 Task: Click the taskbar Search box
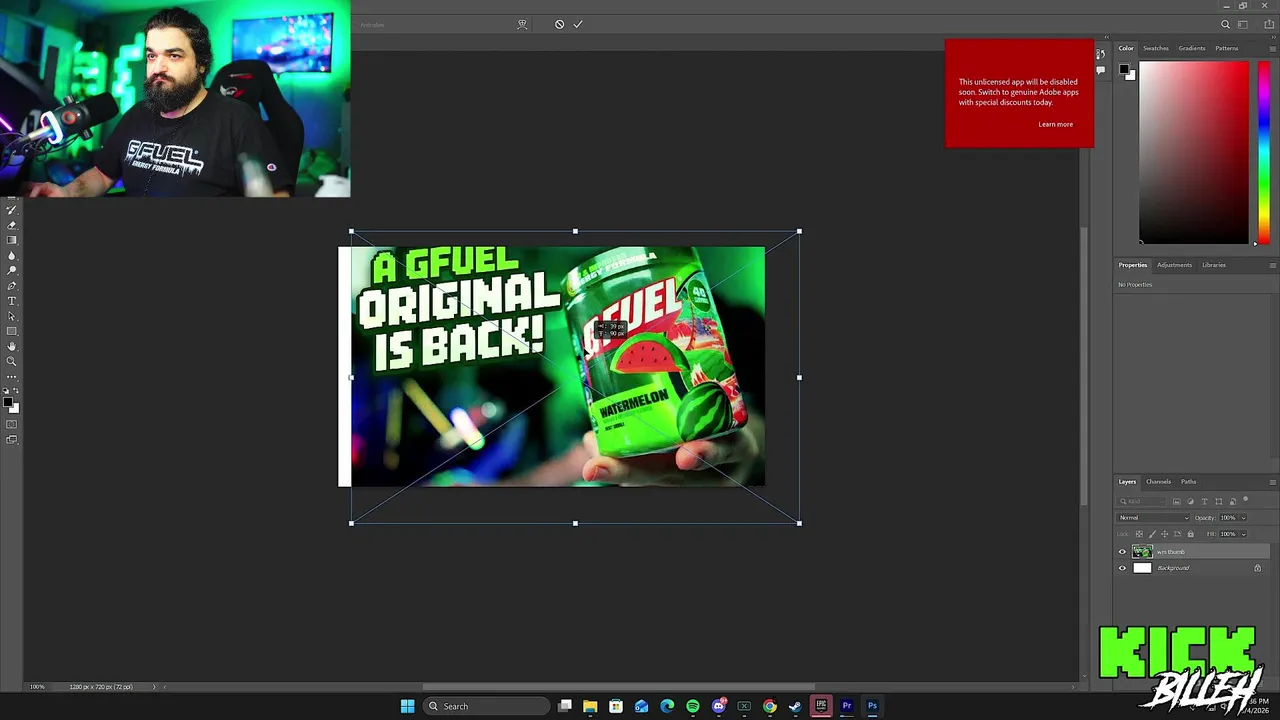click(485, 706)
